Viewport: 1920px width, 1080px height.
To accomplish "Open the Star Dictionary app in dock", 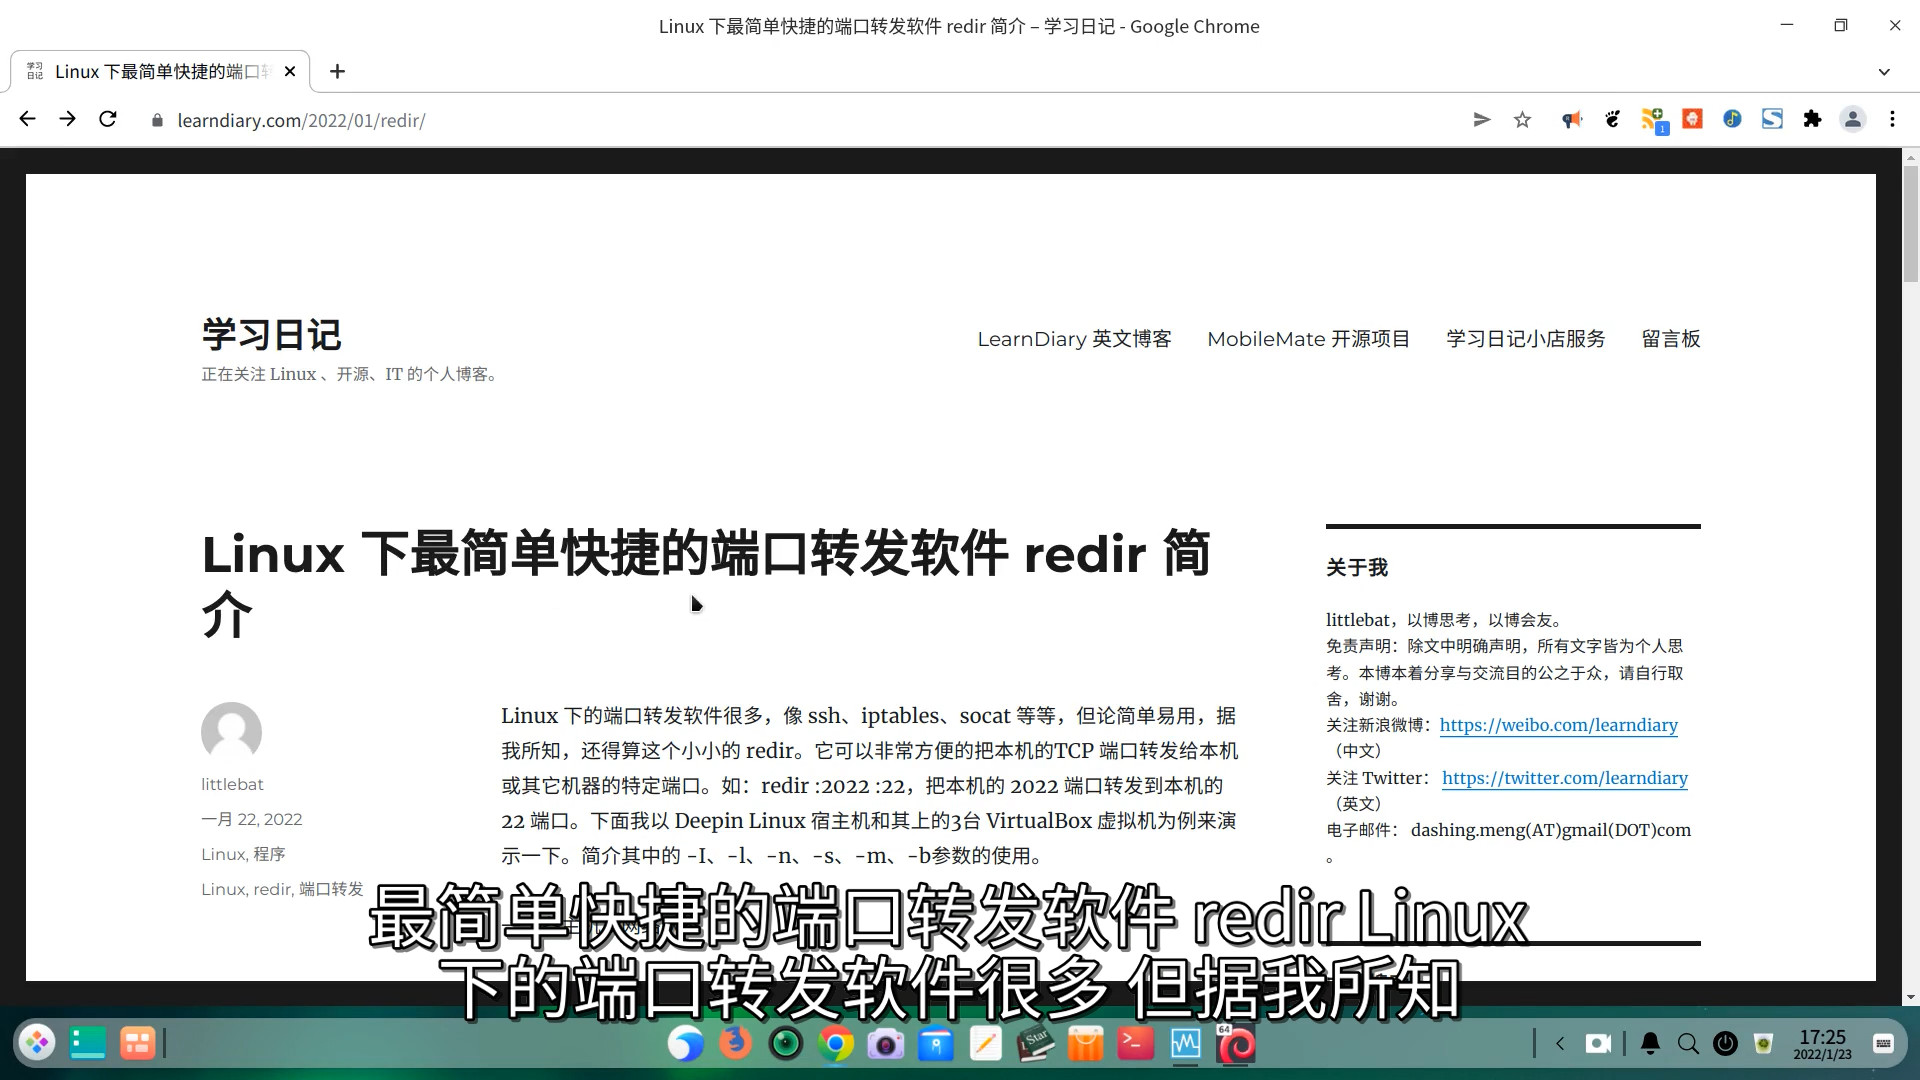I will (x=1035, y=1044).
